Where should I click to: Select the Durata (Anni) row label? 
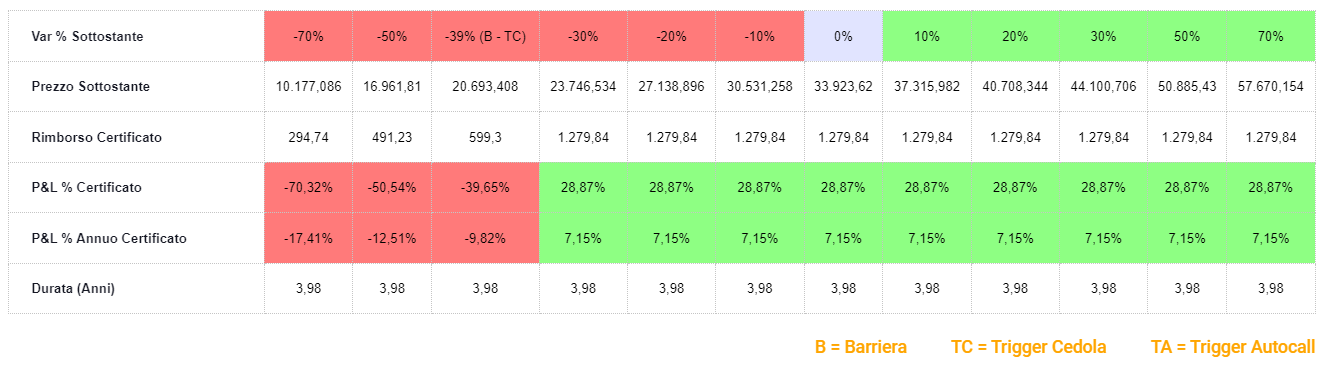(x=73, y=288)
